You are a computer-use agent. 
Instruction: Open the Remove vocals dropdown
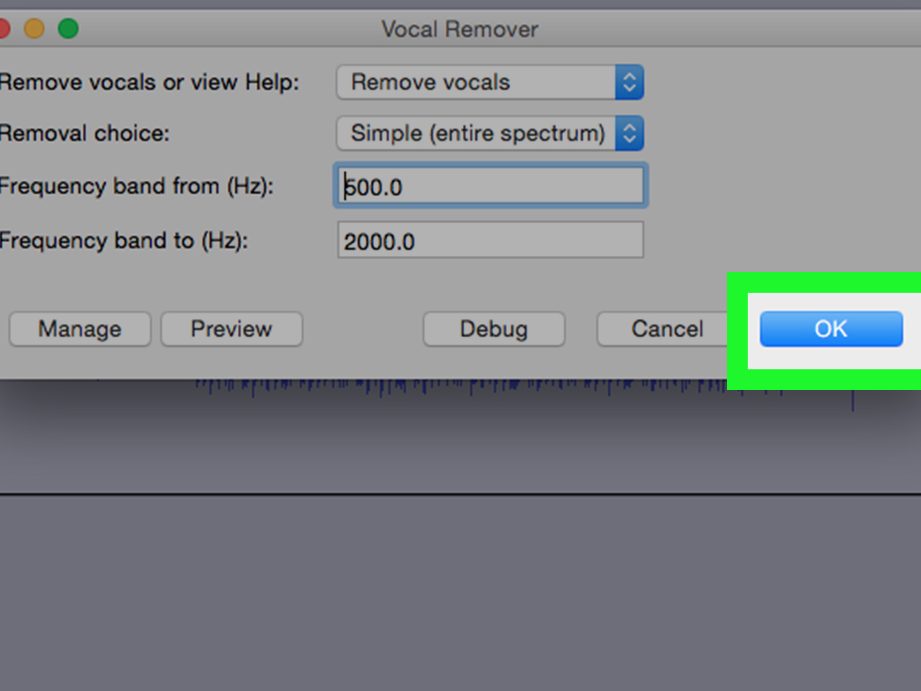coord(489,82)
